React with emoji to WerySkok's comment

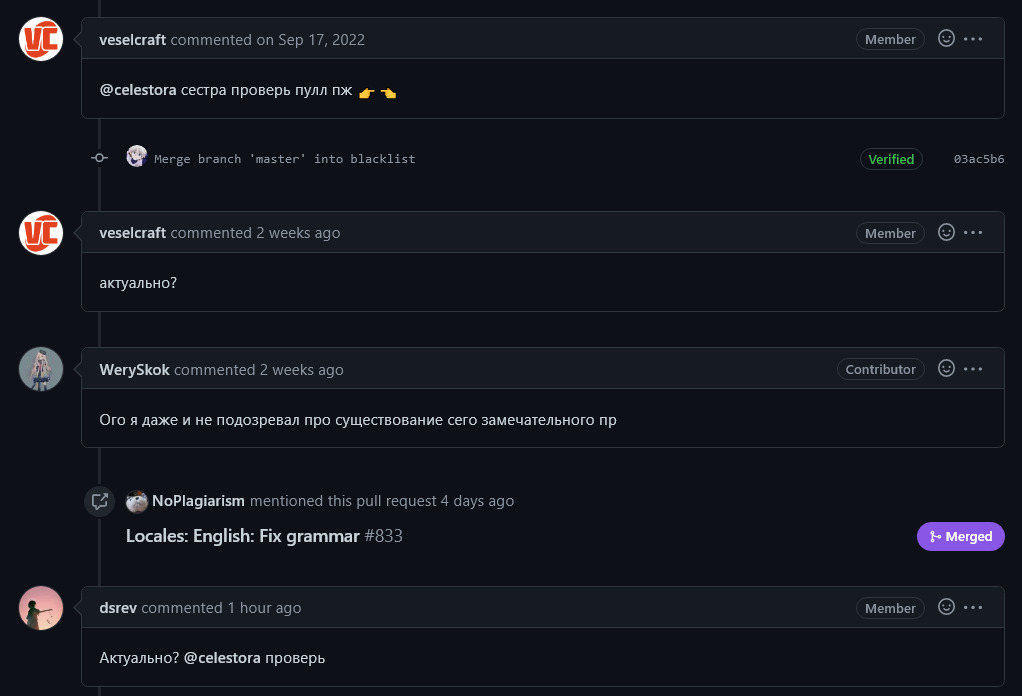(x=946, y=369)
